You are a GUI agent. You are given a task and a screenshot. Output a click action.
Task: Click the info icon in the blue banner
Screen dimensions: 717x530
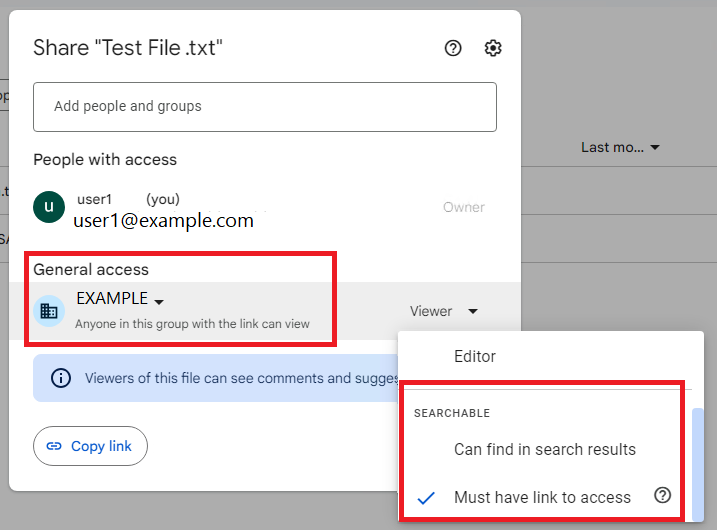point(61,378)
